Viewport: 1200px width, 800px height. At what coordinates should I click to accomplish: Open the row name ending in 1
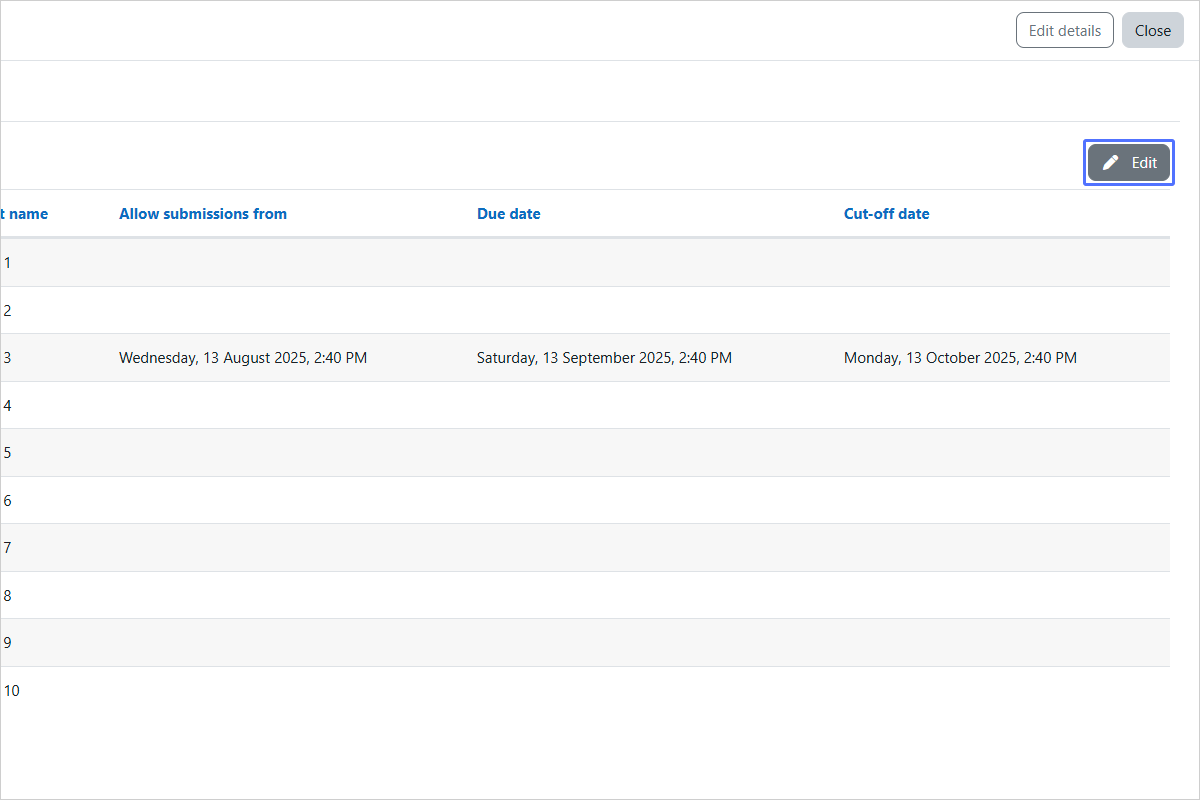(x=7, y=263)
